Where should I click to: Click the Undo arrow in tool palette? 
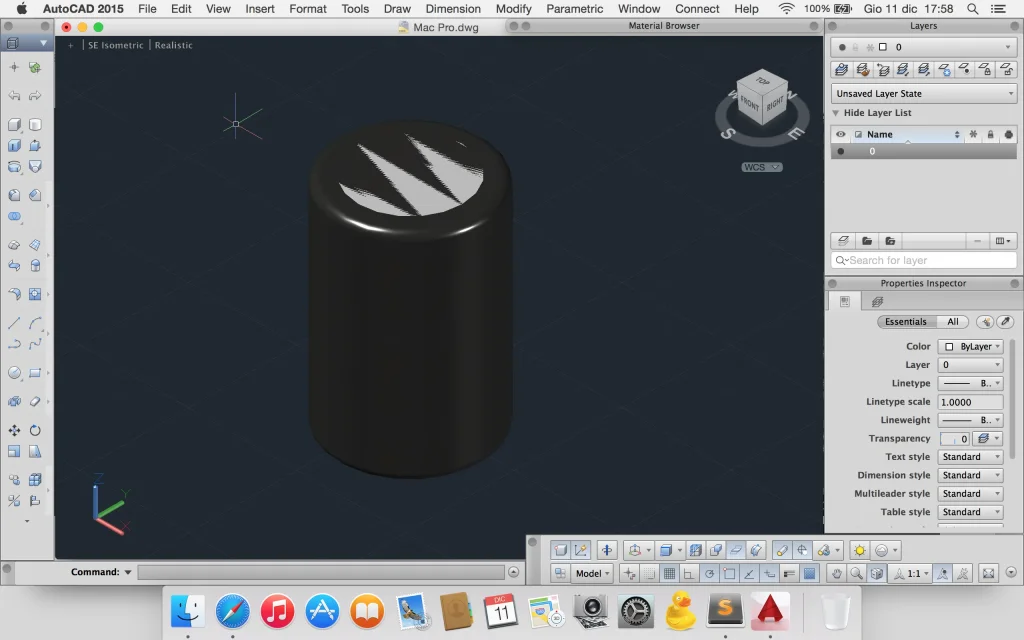(x=14, y=95)
